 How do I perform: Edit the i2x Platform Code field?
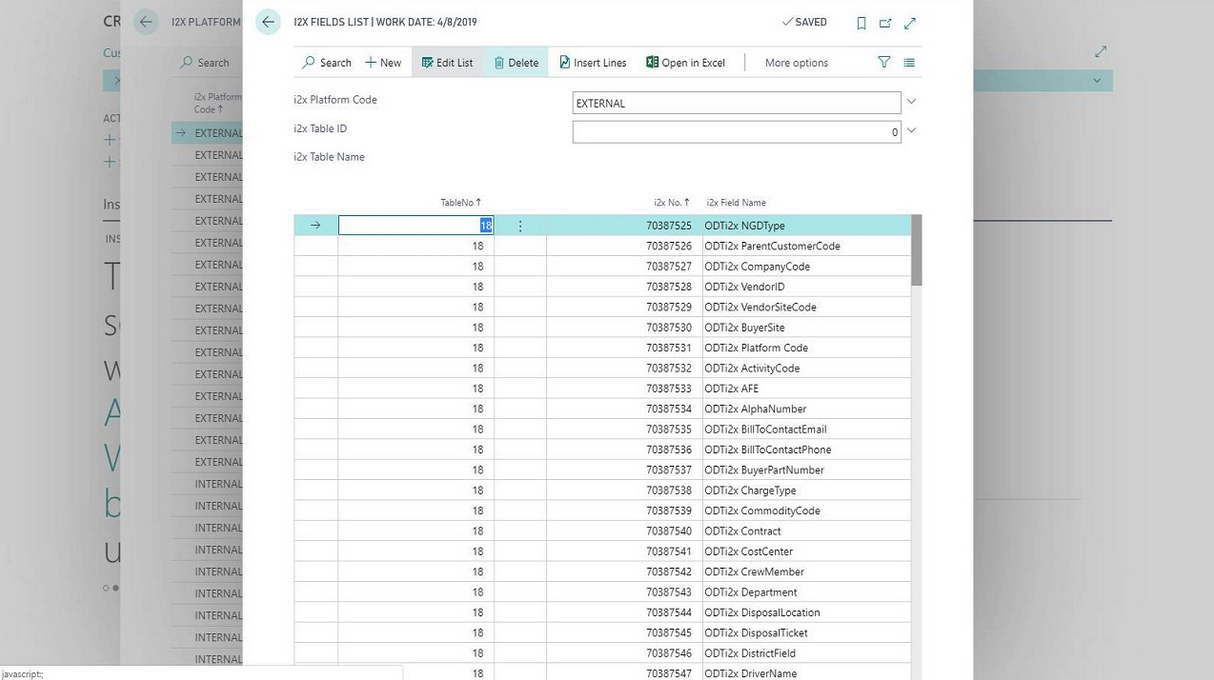(x=737, y=103)
